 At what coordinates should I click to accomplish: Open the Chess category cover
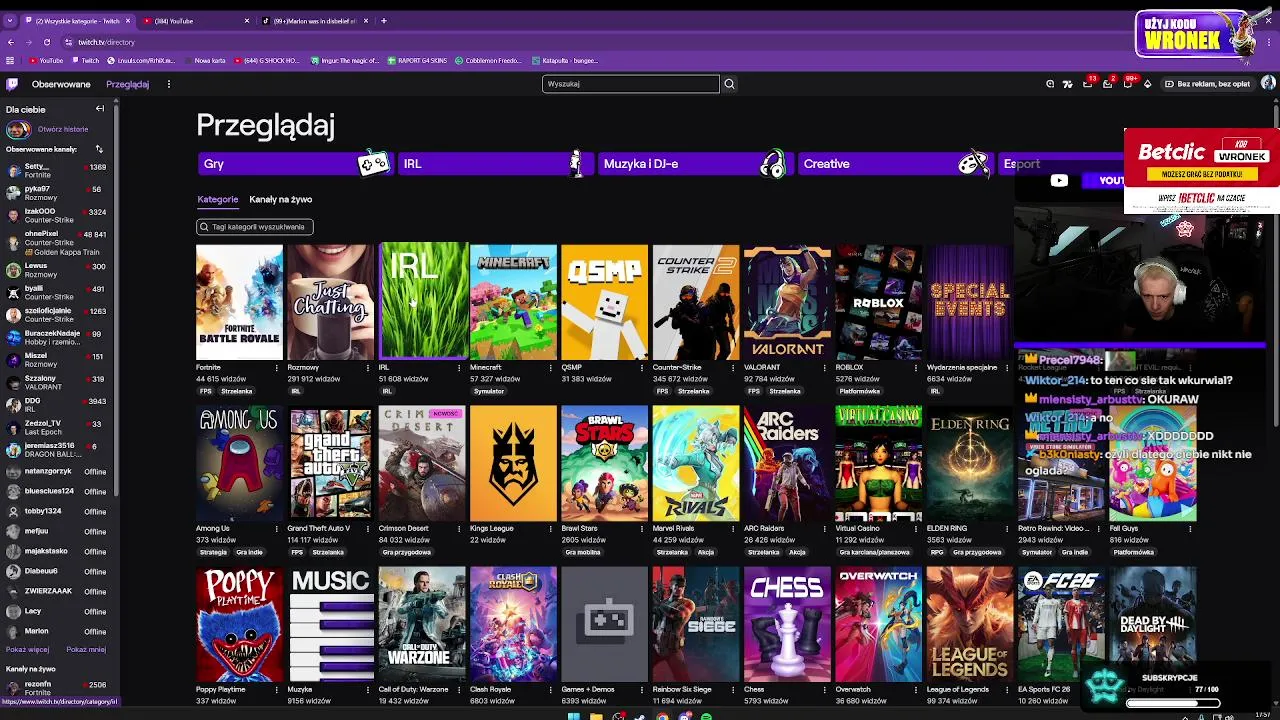point(787,624)
